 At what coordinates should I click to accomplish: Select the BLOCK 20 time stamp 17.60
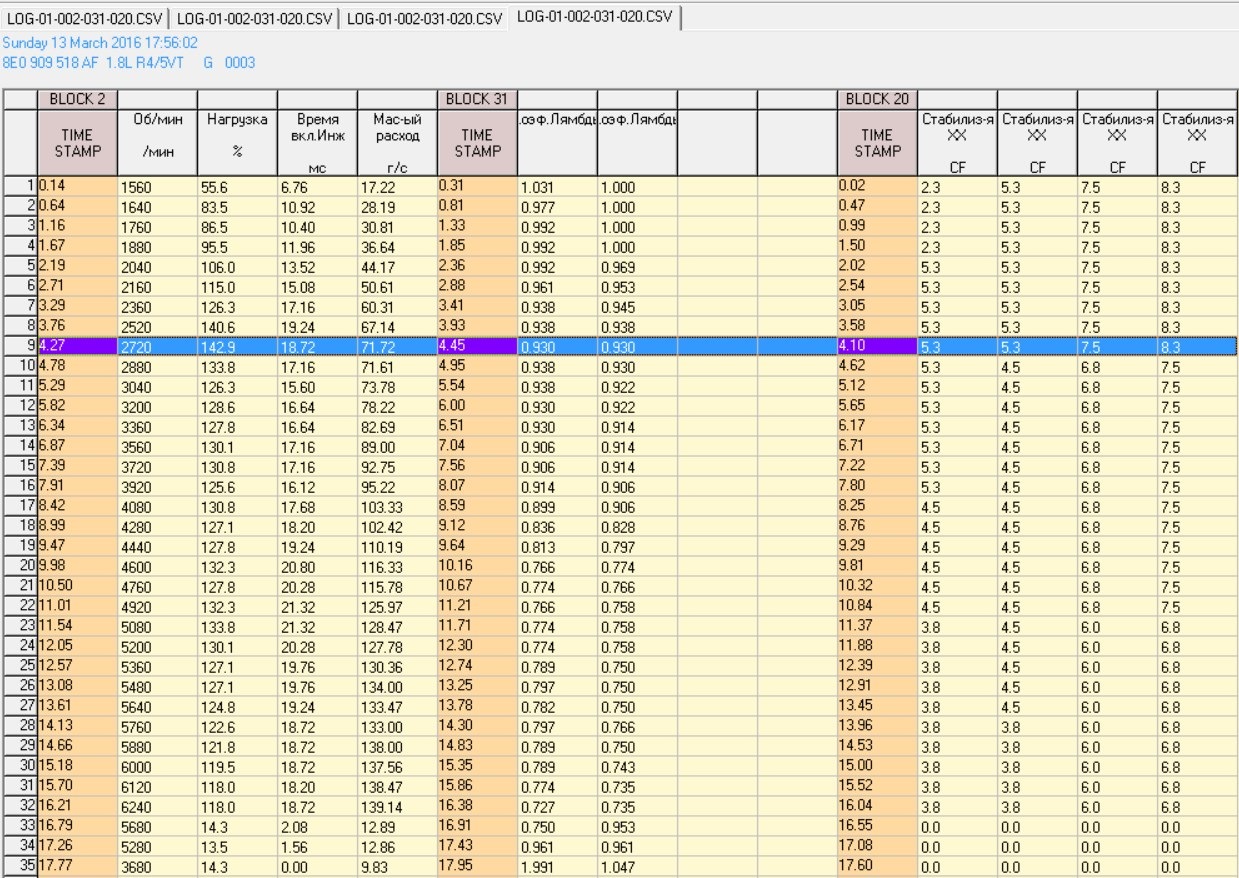tap(877, 867)
